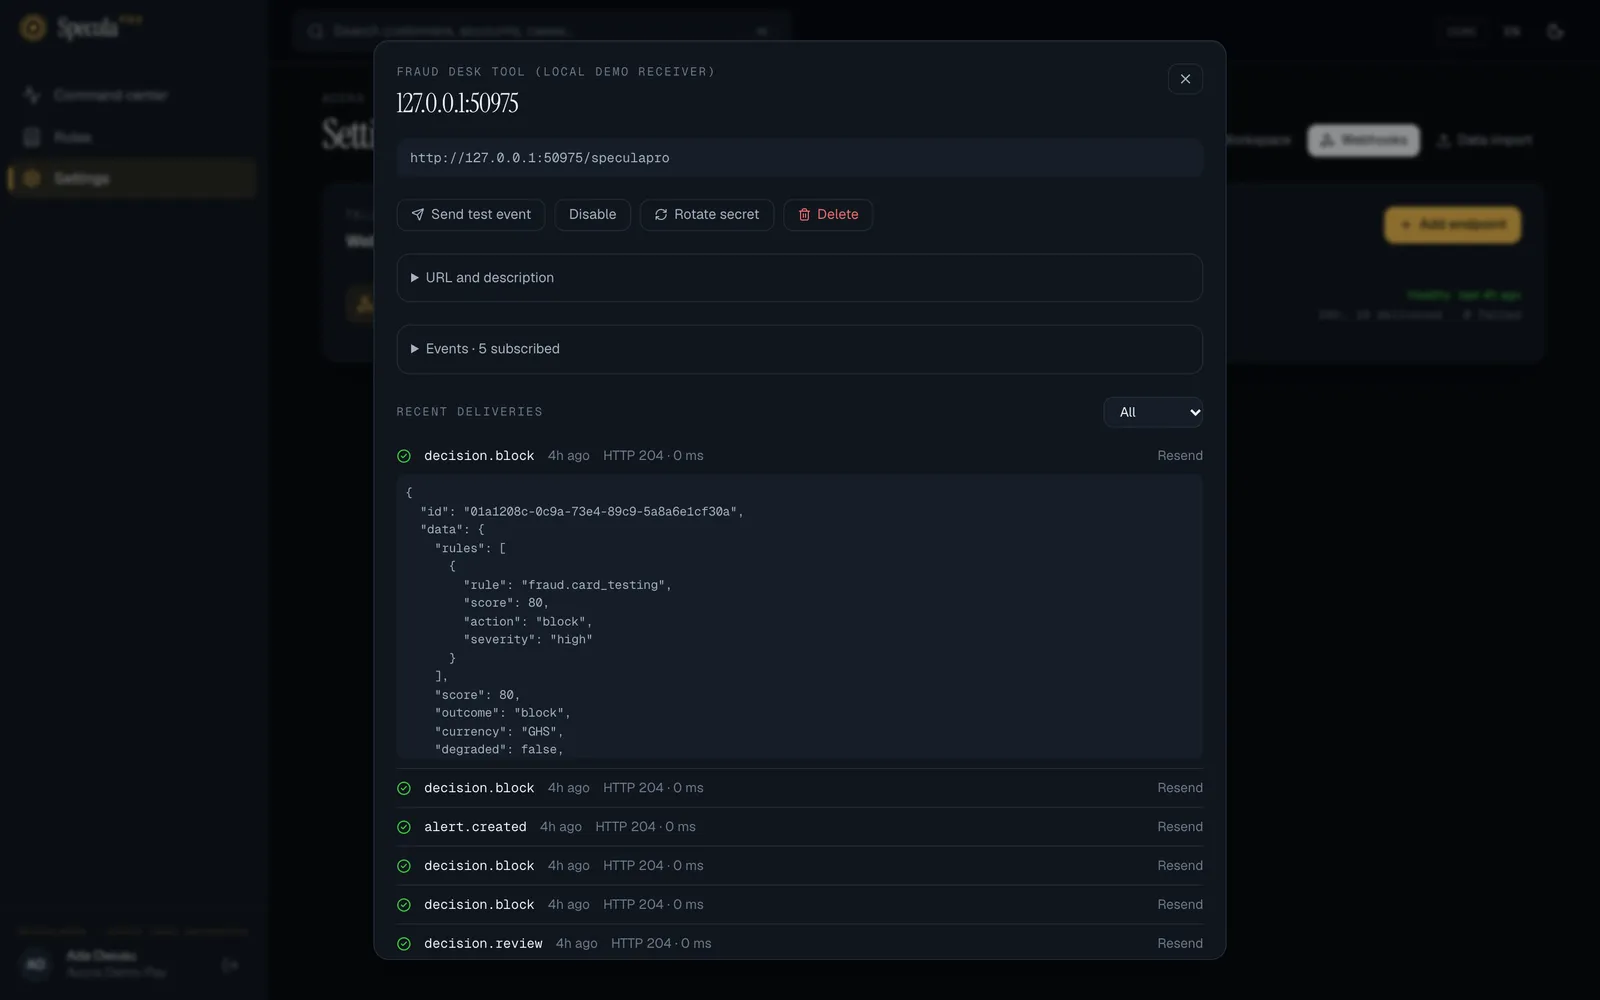Viewport: 1600px width, 1000px height.
Task: Click the green check icon for decision.review
Action: pyautogui.click(x=404, y=944)
